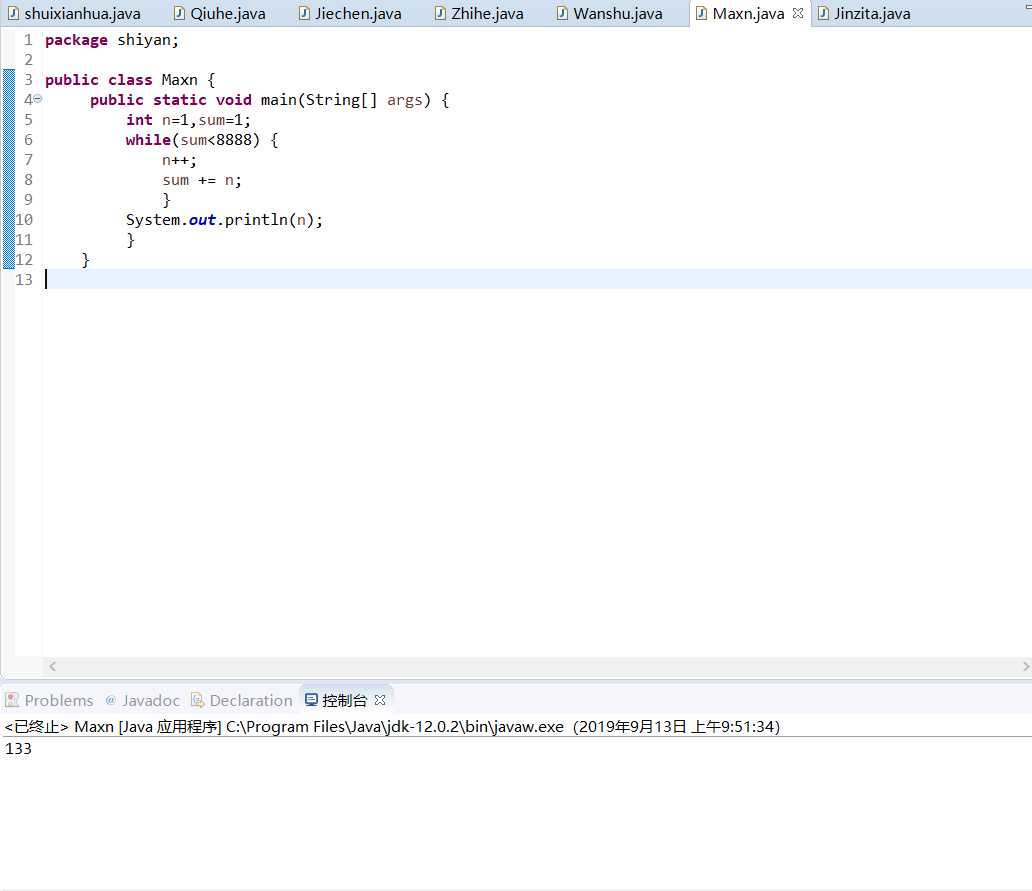This screenshot has height=891, width=1032.
Task: Click the editor scroll left arrow
Action: 53,666
